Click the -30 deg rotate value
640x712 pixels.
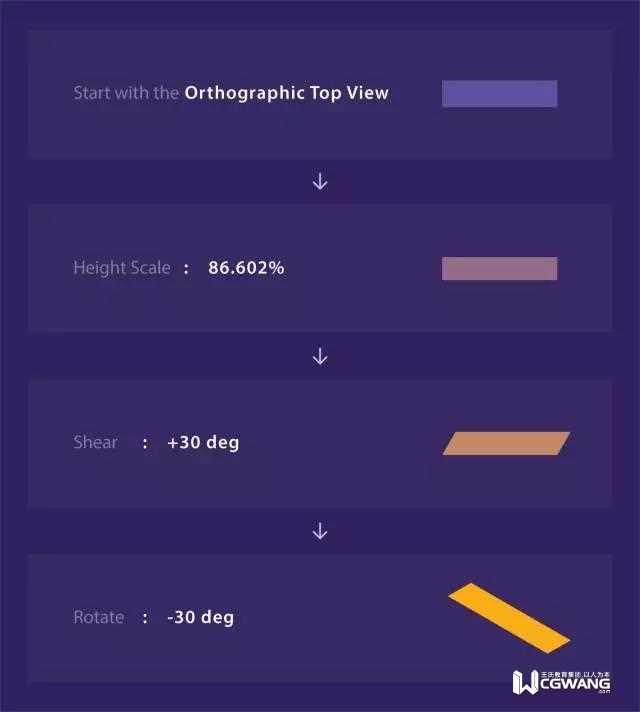click(200, 617)
